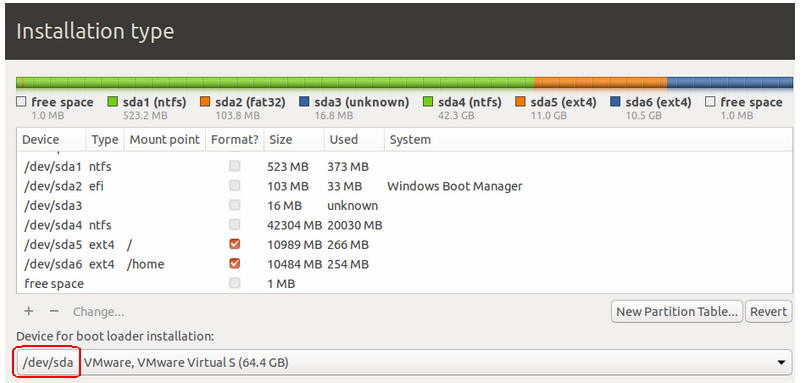
Task: Click the Format checkbox for /dev/sda4
Action: 235,224
